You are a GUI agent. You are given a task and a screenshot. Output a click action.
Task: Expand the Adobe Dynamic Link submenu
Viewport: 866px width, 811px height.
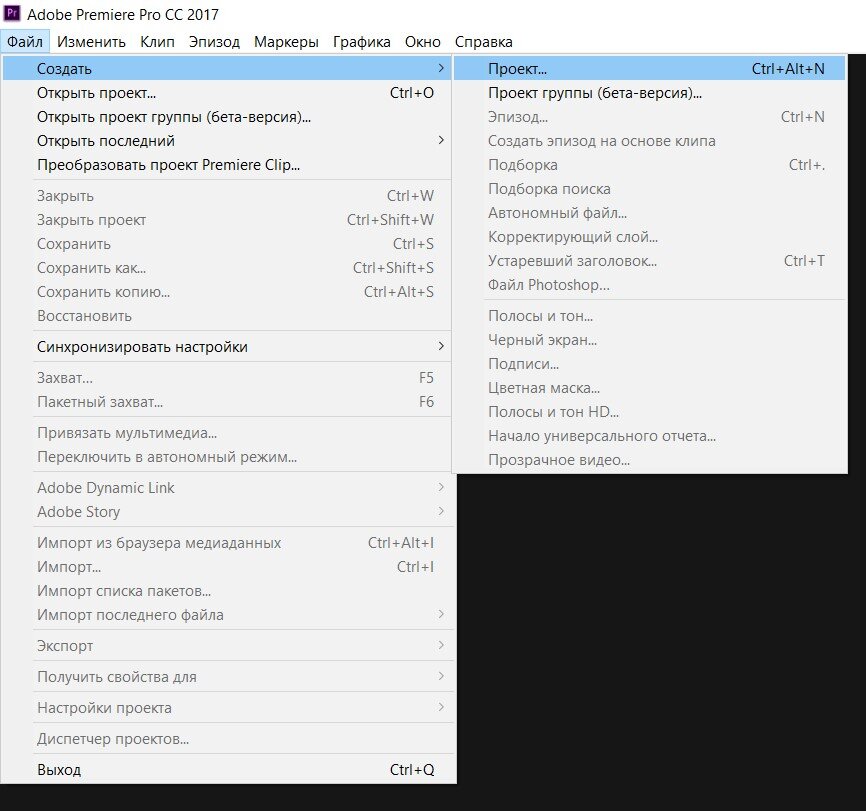coord(227,488)
